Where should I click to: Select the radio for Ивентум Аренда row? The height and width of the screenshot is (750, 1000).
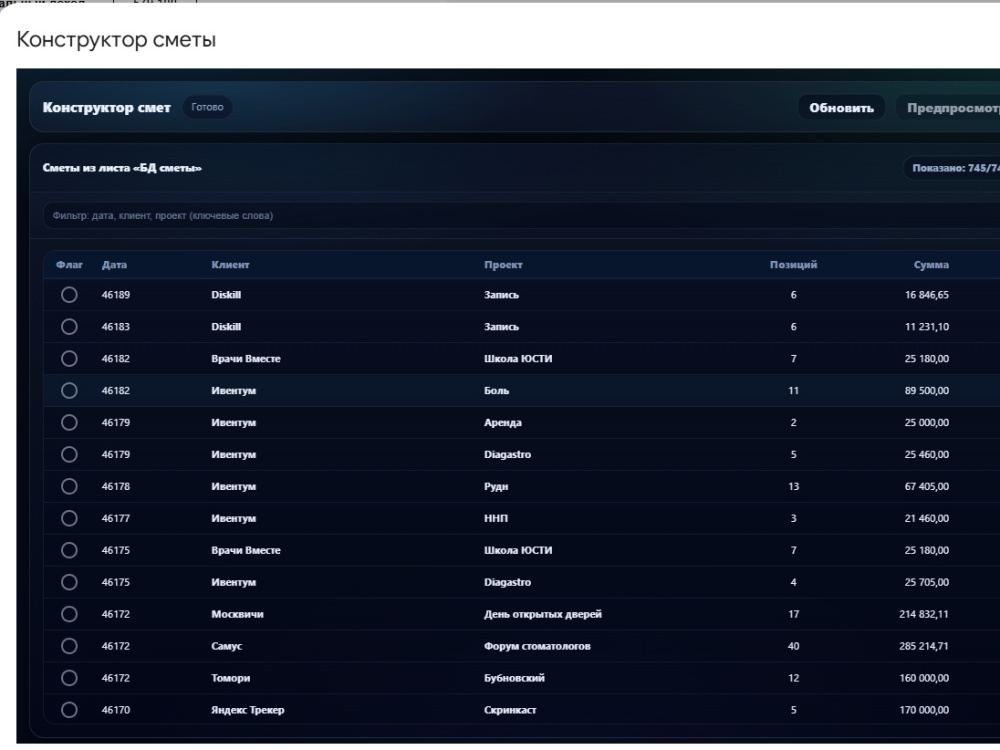[x=70, y=422]
